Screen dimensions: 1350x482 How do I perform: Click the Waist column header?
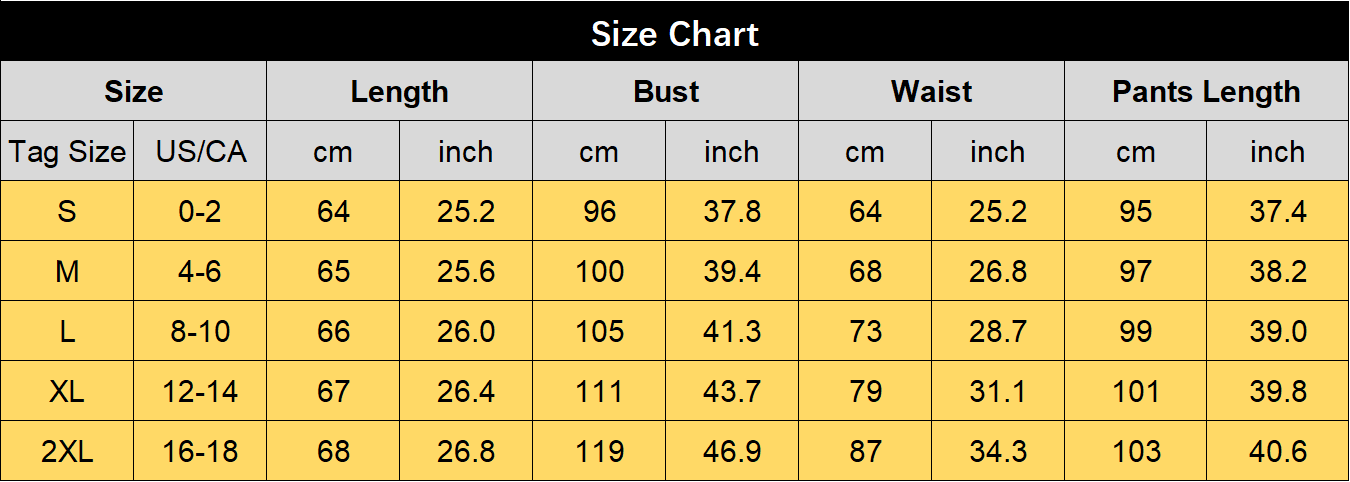[x=932, y=92]
